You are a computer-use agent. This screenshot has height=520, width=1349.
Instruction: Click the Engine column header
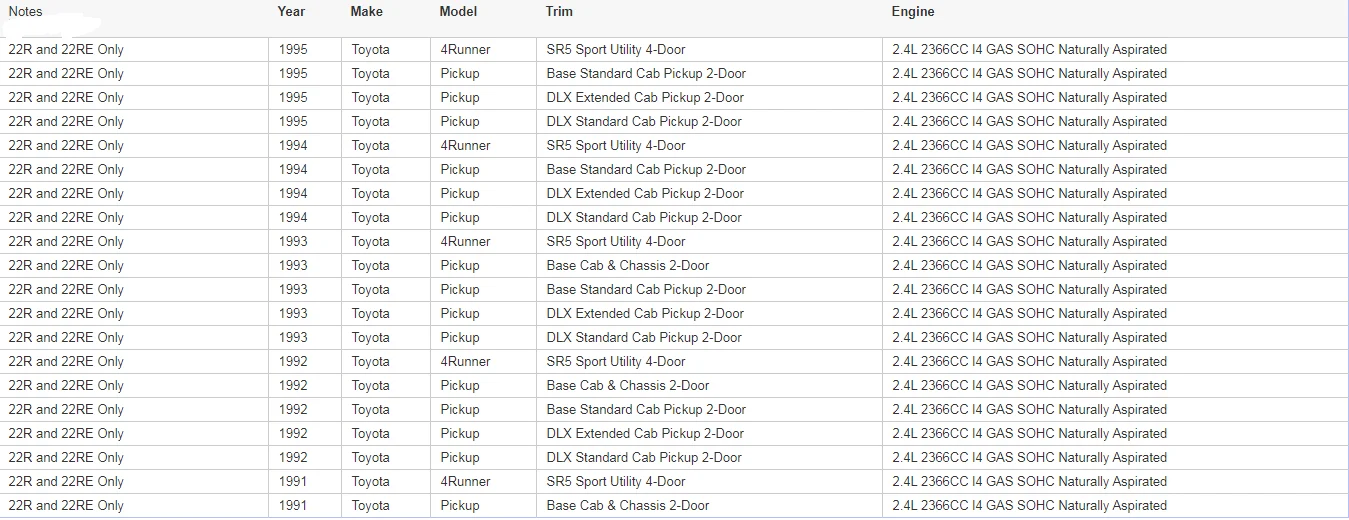(x=913, y=12)
